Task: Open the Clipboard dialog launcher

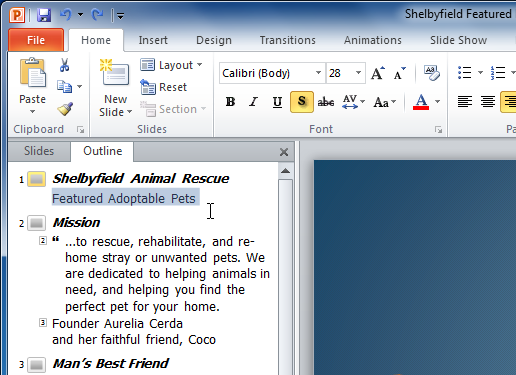Action: click(x=80, y=130)
